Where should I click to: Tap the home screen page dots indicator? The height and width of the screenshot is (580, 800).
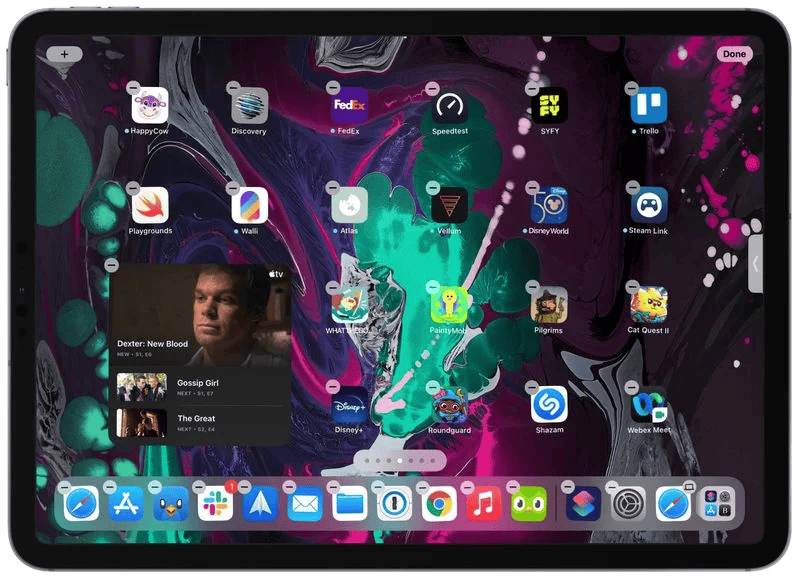(x=399, y=461)
